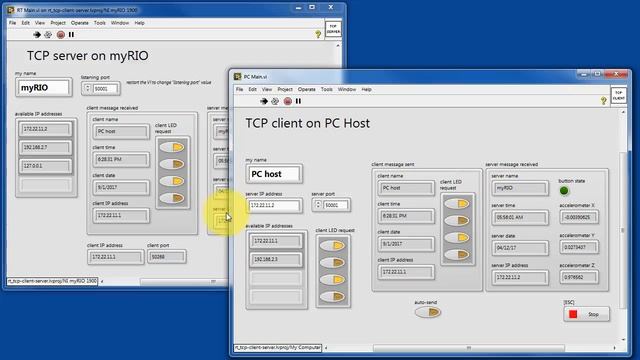Open Help menu in RT Main window
The width and height of the screenshot is (640, 360).
140,23
